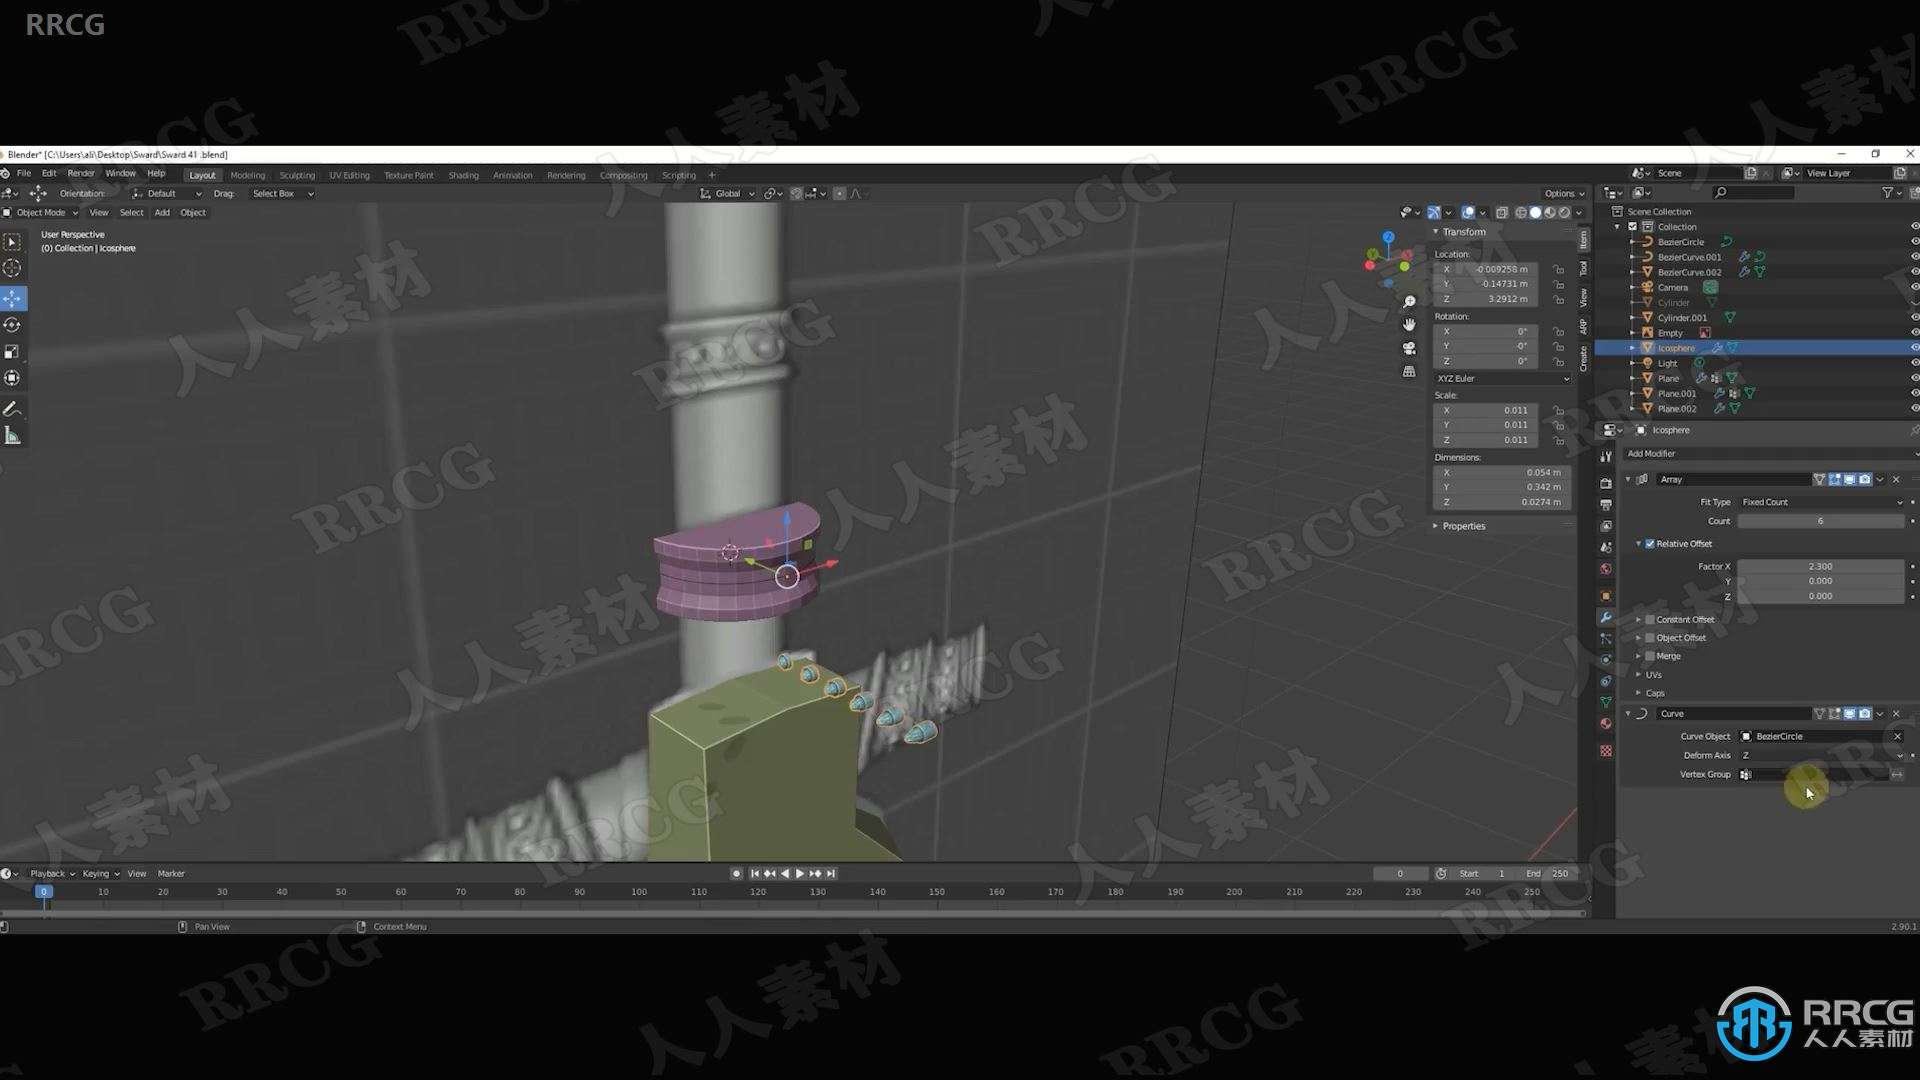Switch to the UV Editing workspace tab

[349, 175]
